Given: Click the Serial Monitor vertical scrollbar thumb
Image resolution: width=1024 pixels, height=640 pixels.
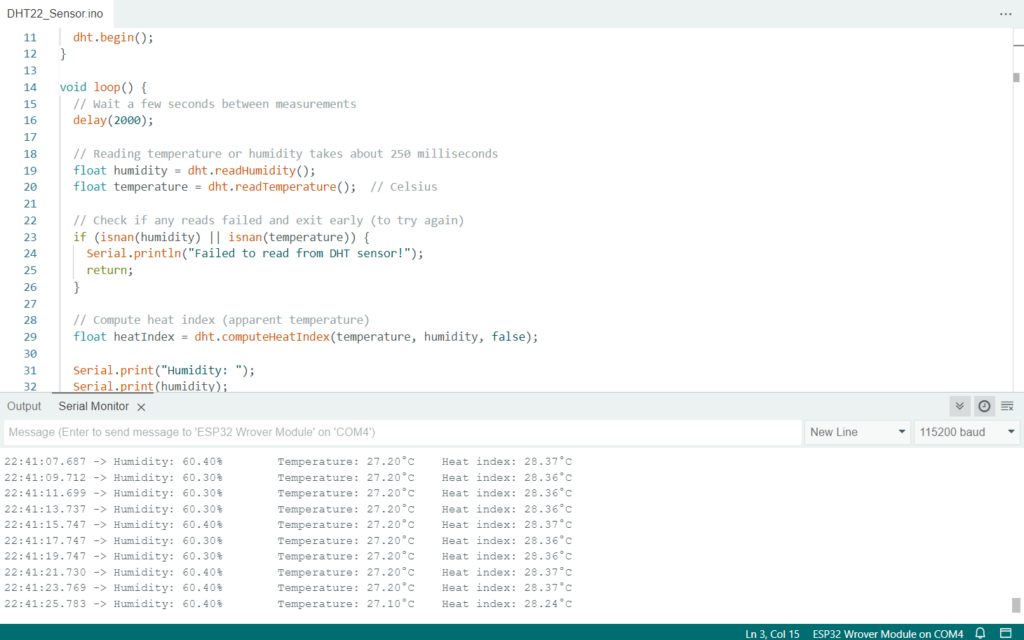Looking at the screenshot, I should point(1016,604).
